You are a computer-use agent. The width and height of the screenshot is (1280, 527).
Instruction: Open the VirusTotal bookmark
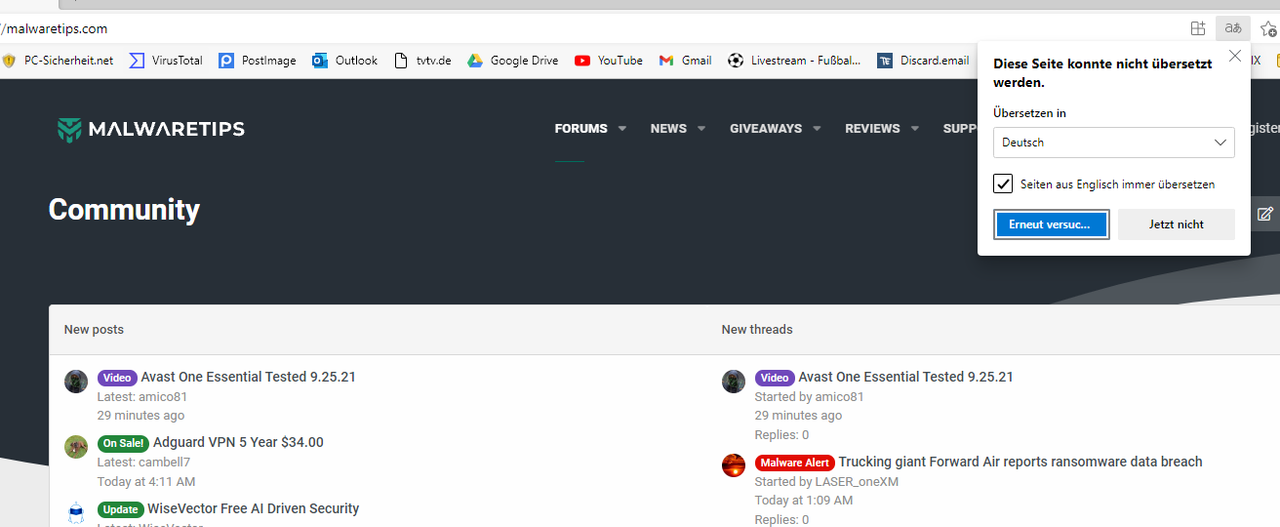[x=166, y=60]
